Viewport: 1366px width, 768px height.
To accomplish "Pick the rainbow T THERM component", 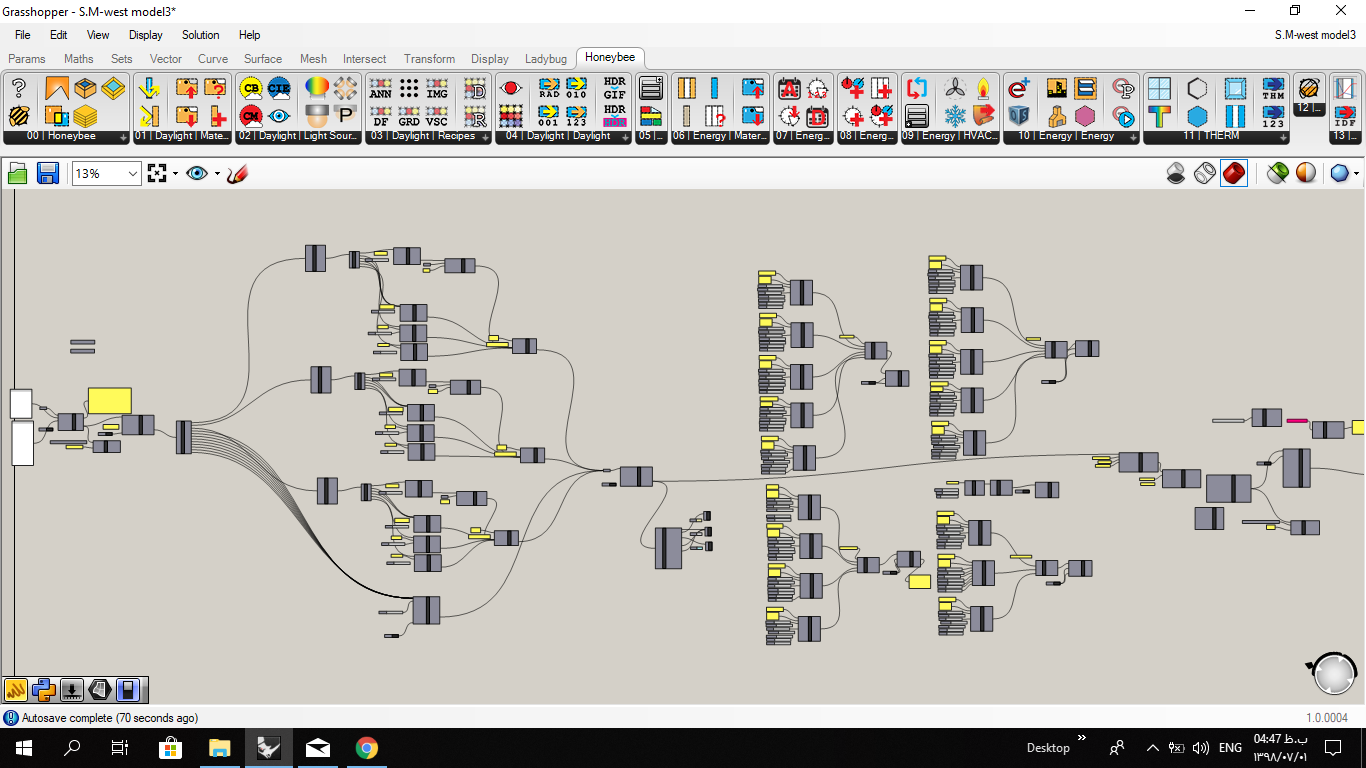I will 1160,116.
